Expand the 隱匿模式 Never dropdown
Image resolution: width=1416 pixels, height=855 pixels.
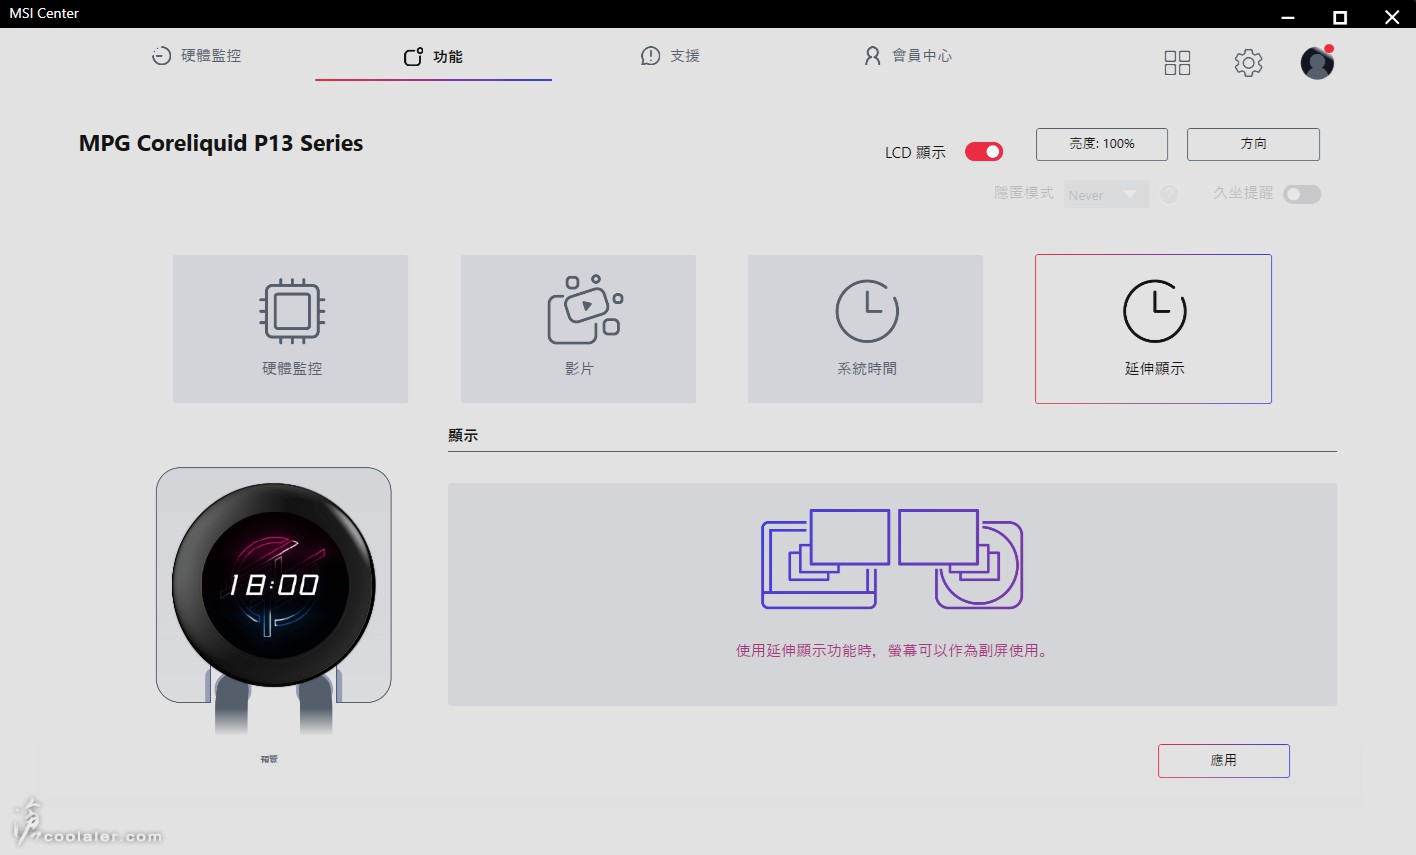click(1105, 194)
